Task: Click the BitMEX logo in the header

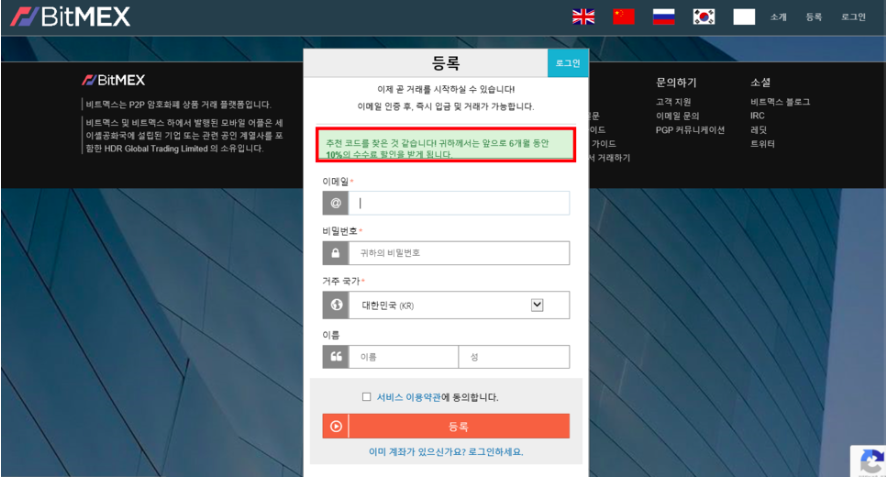Action: click(70, 17)
